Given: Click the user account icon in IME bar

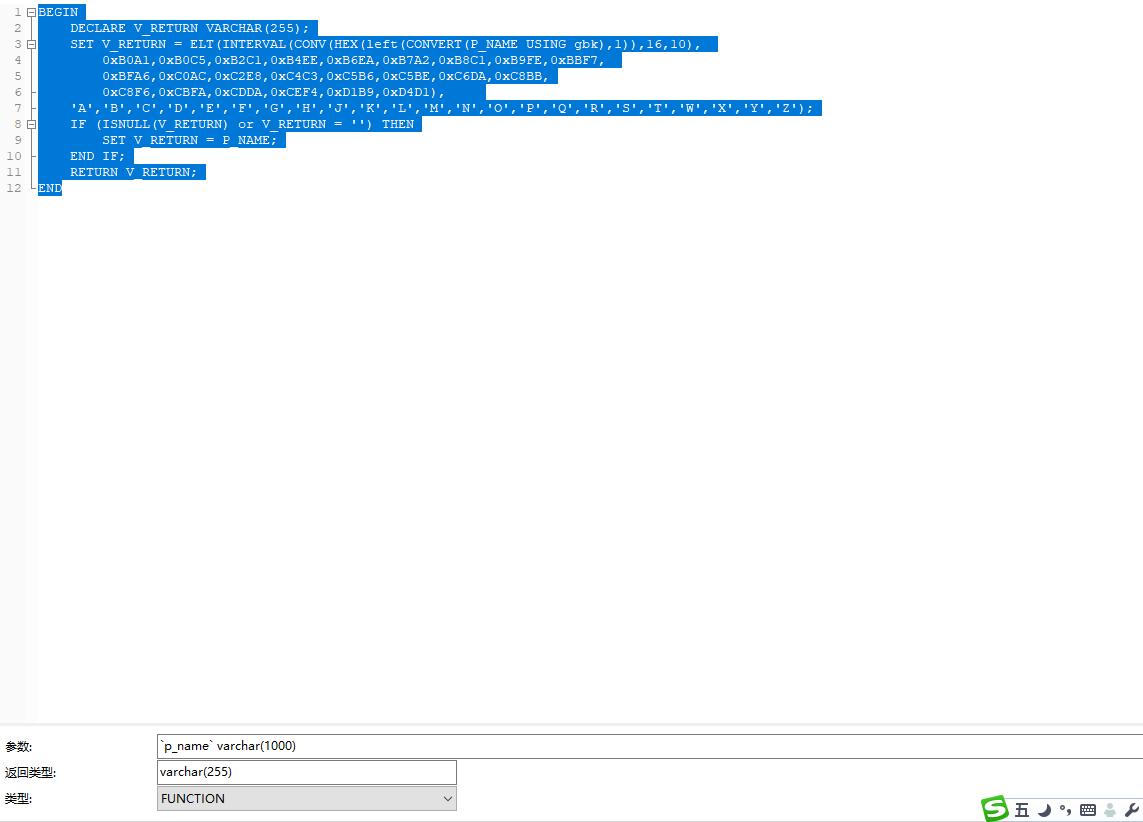Looking at the screenshot, I should click(1110, 810).
